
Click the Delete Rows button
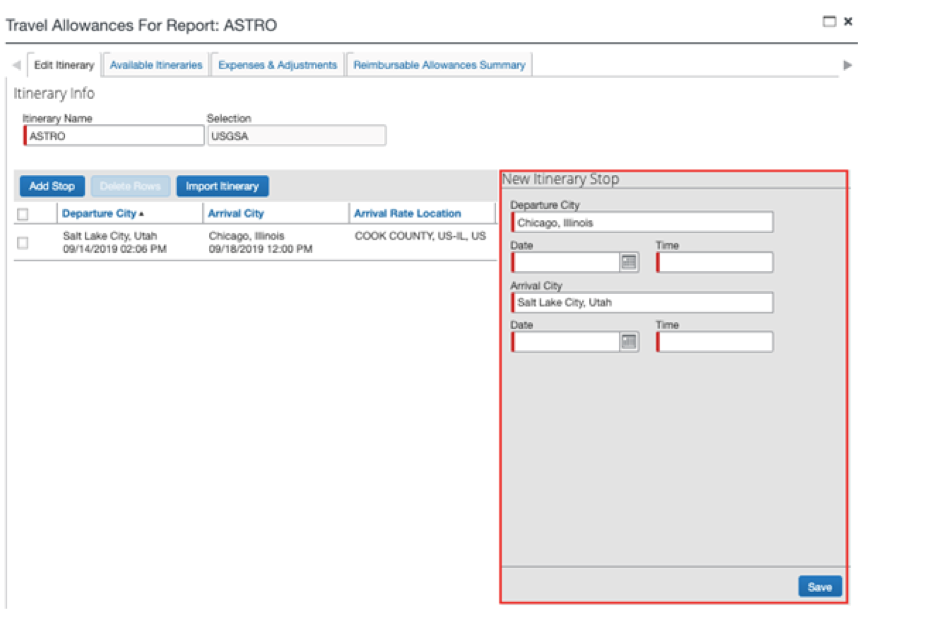pyautogui.click(x=131, y=186)
